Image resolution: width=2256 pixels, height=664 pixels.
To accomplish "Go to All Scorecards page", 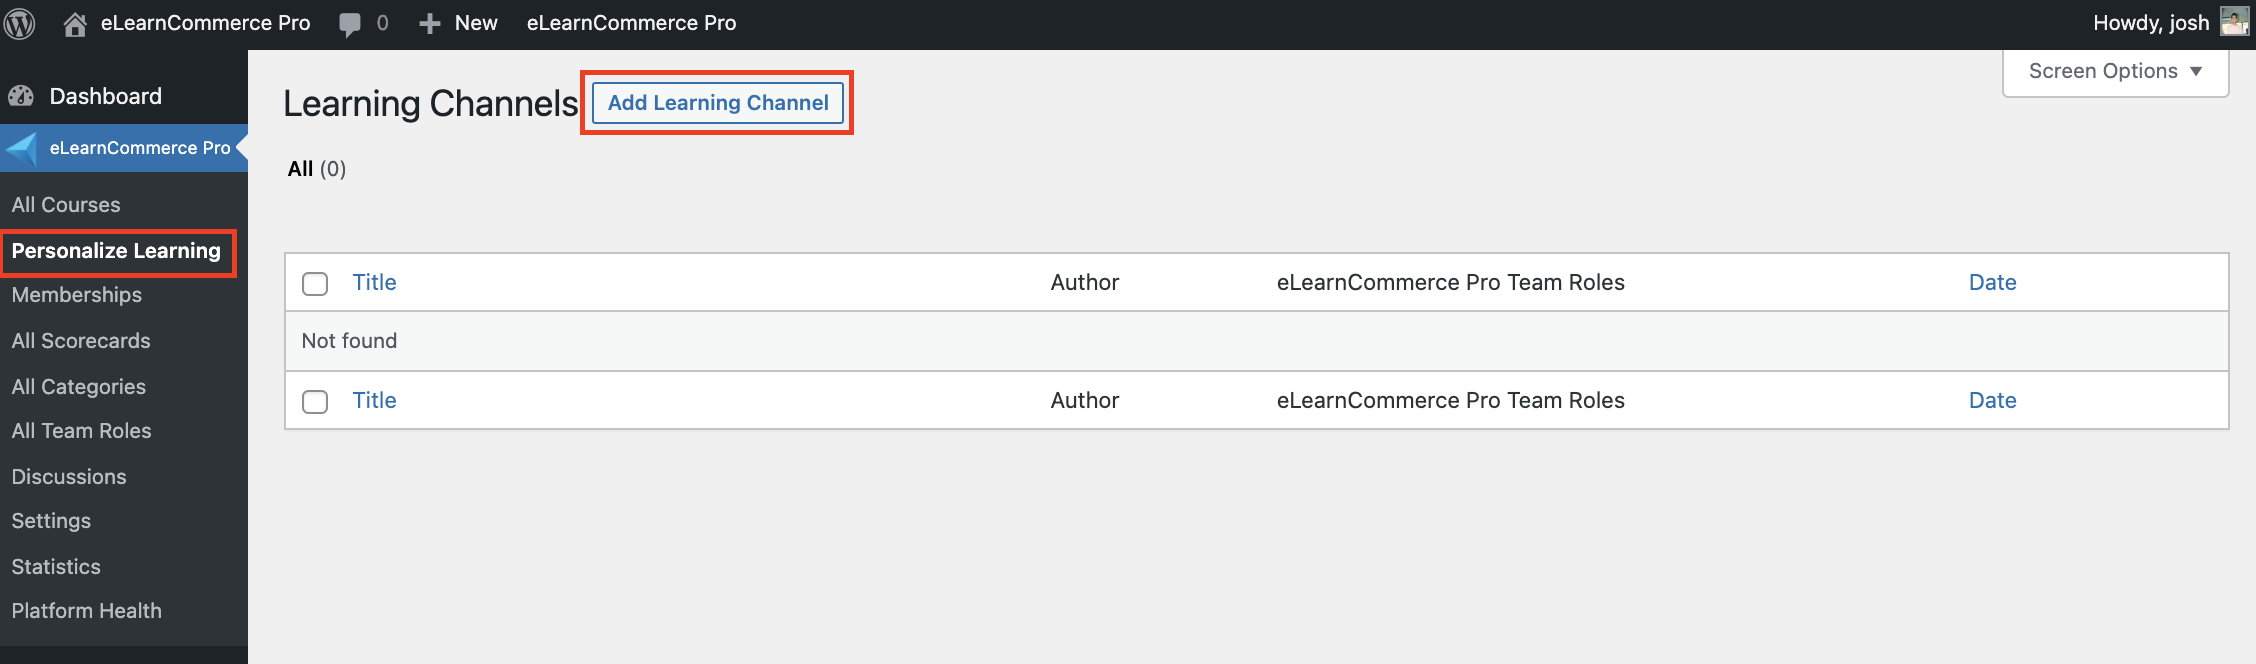I will pyautogui.click(x=81, y=341).
